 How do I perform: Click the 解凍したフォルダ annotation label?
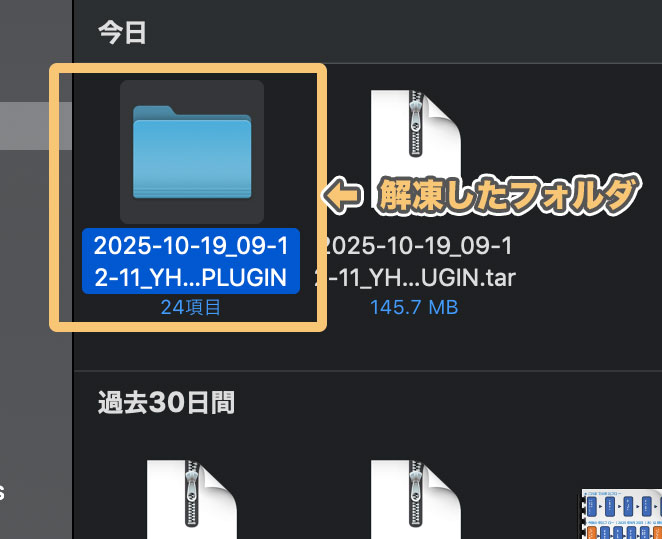pyautogui.click(x=509, y=195)
